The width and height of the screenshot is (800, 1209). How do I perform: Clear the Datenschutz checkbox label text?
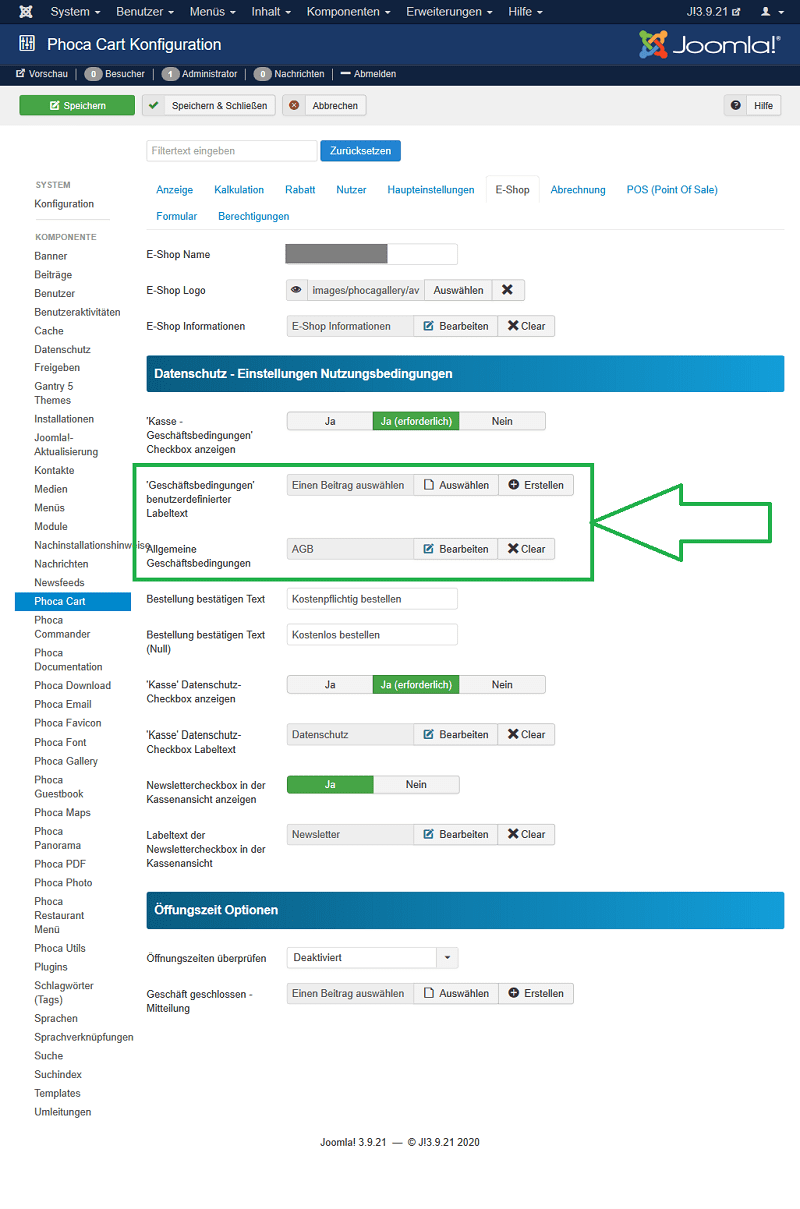pyautogui.click(x=526, y=734)
